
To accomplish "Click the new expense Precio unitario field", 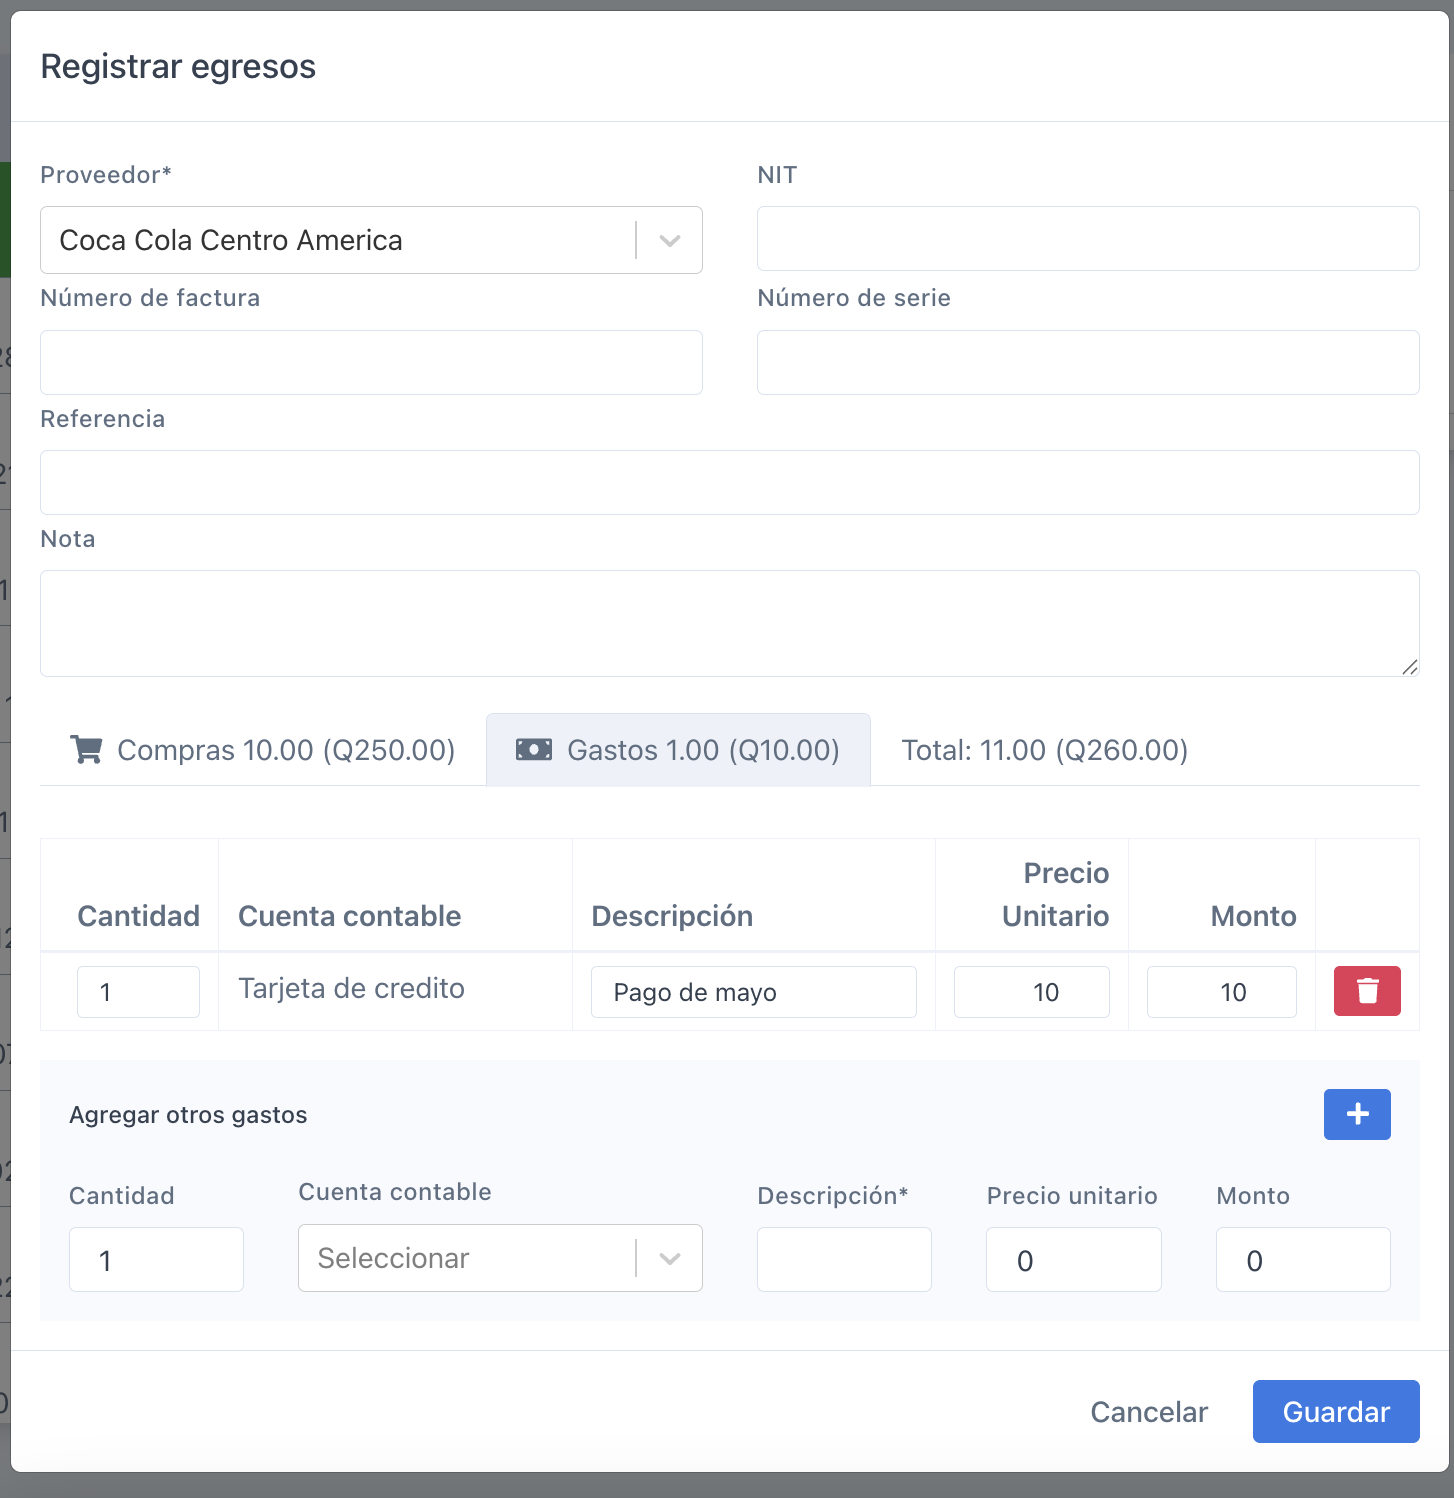I will point(1074,1259).
